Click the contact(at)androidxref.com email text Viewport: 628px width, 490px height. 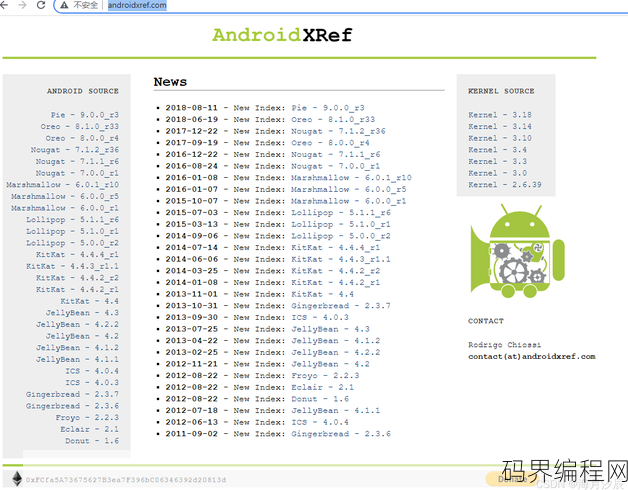(x=531, y=356)
